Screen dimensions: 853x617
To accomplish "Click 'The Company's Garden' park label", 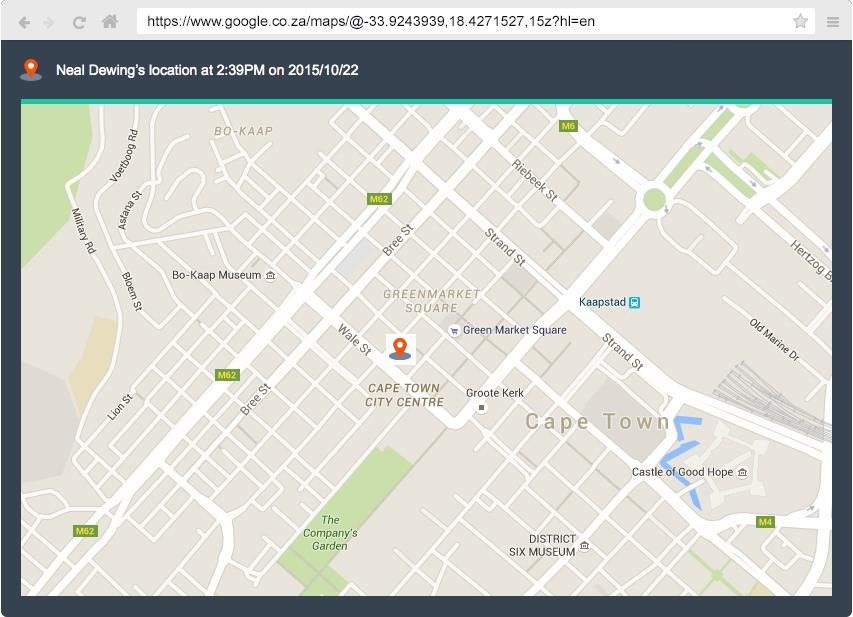I will coord(330,533).
